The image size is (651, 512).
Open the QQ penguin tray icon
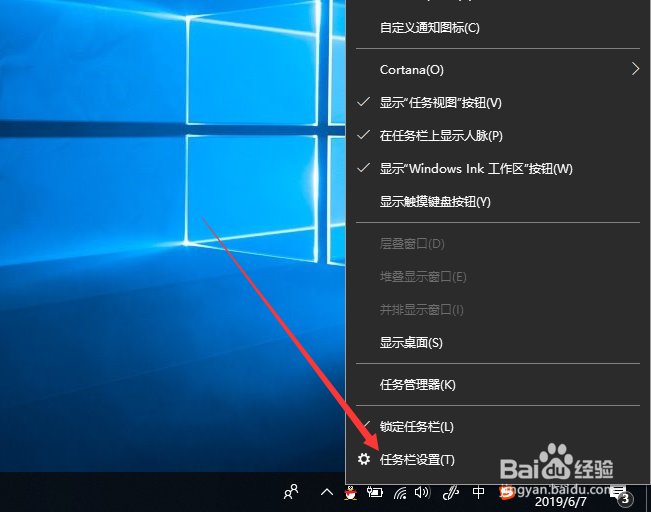pos(351,493)
